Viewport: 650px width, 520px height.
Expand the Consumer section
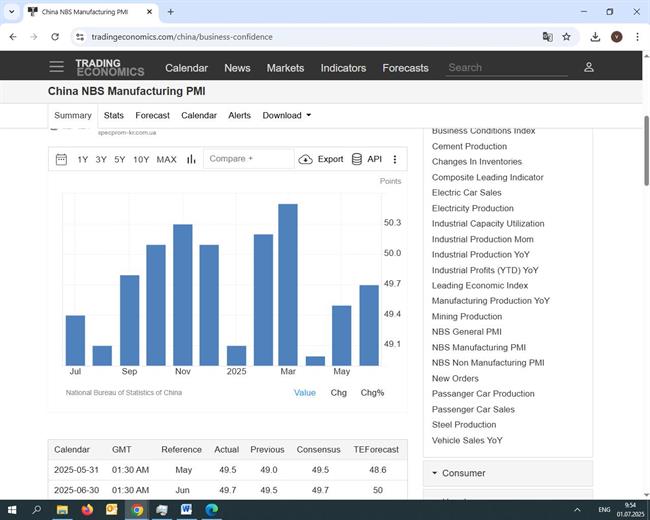point(508,473)
